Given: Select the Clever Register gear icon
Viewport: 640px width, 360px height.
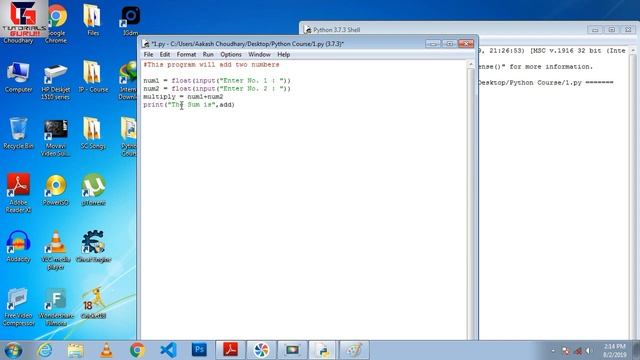Looking at the screenshot, I should 93,246.
